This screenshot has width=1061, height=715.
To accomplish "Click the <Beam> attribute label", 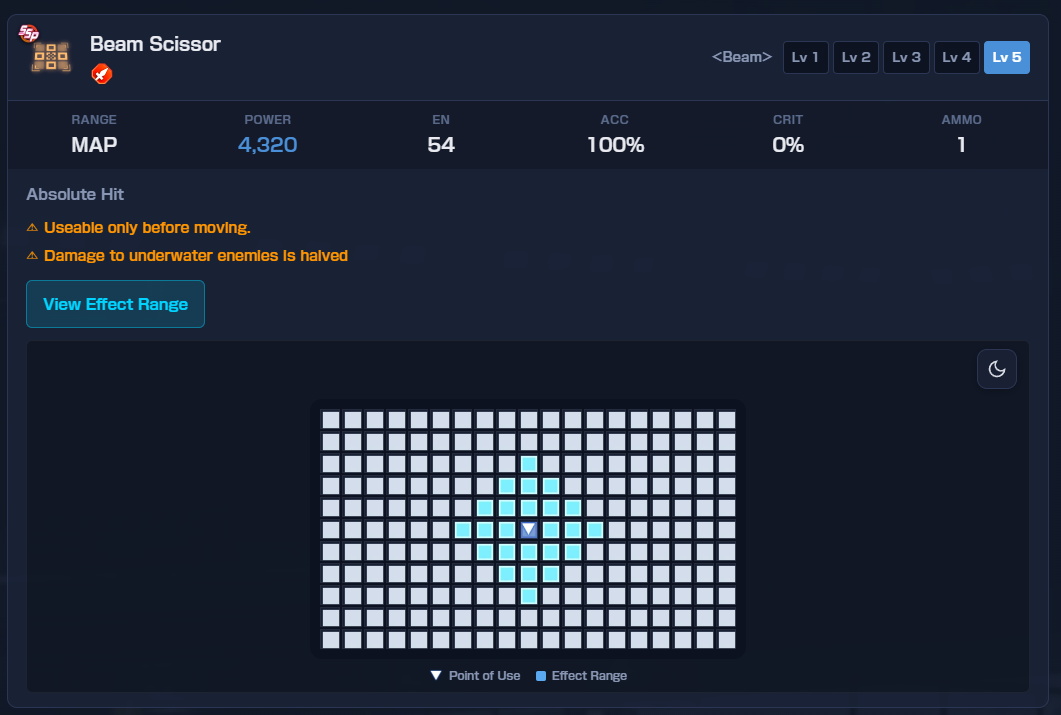I will tap(742, 57).
